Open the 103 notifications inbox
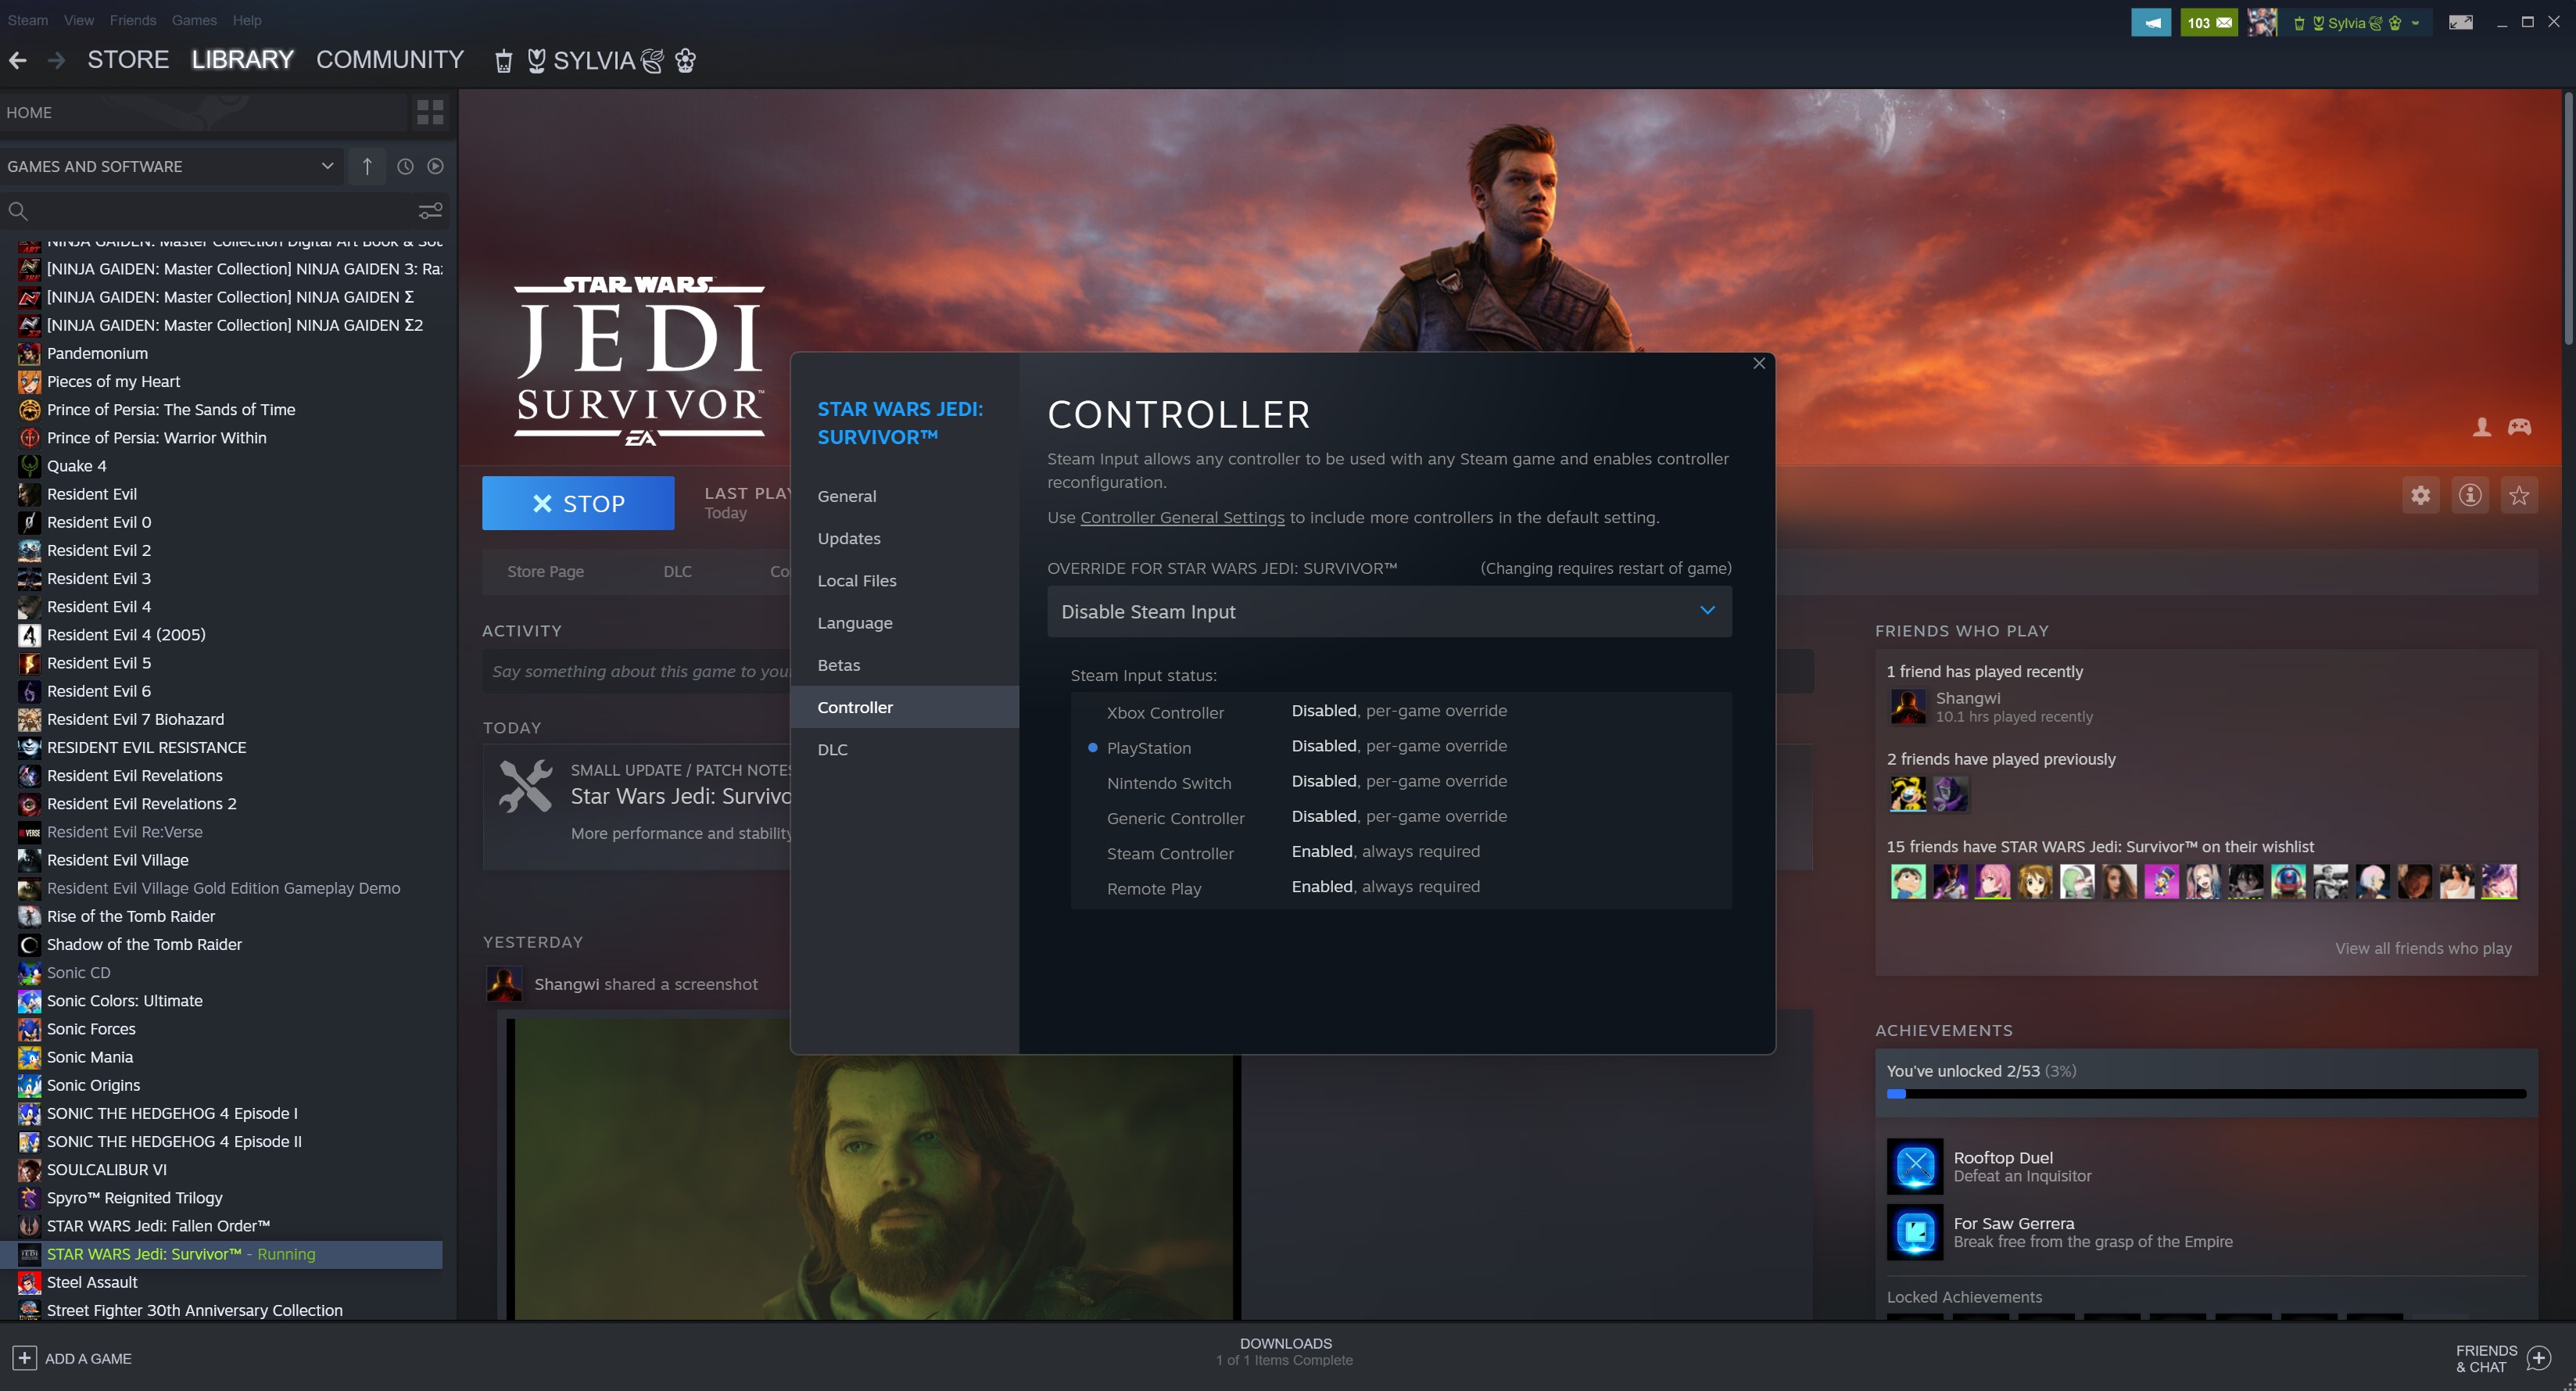 (x=2209, y=22)
